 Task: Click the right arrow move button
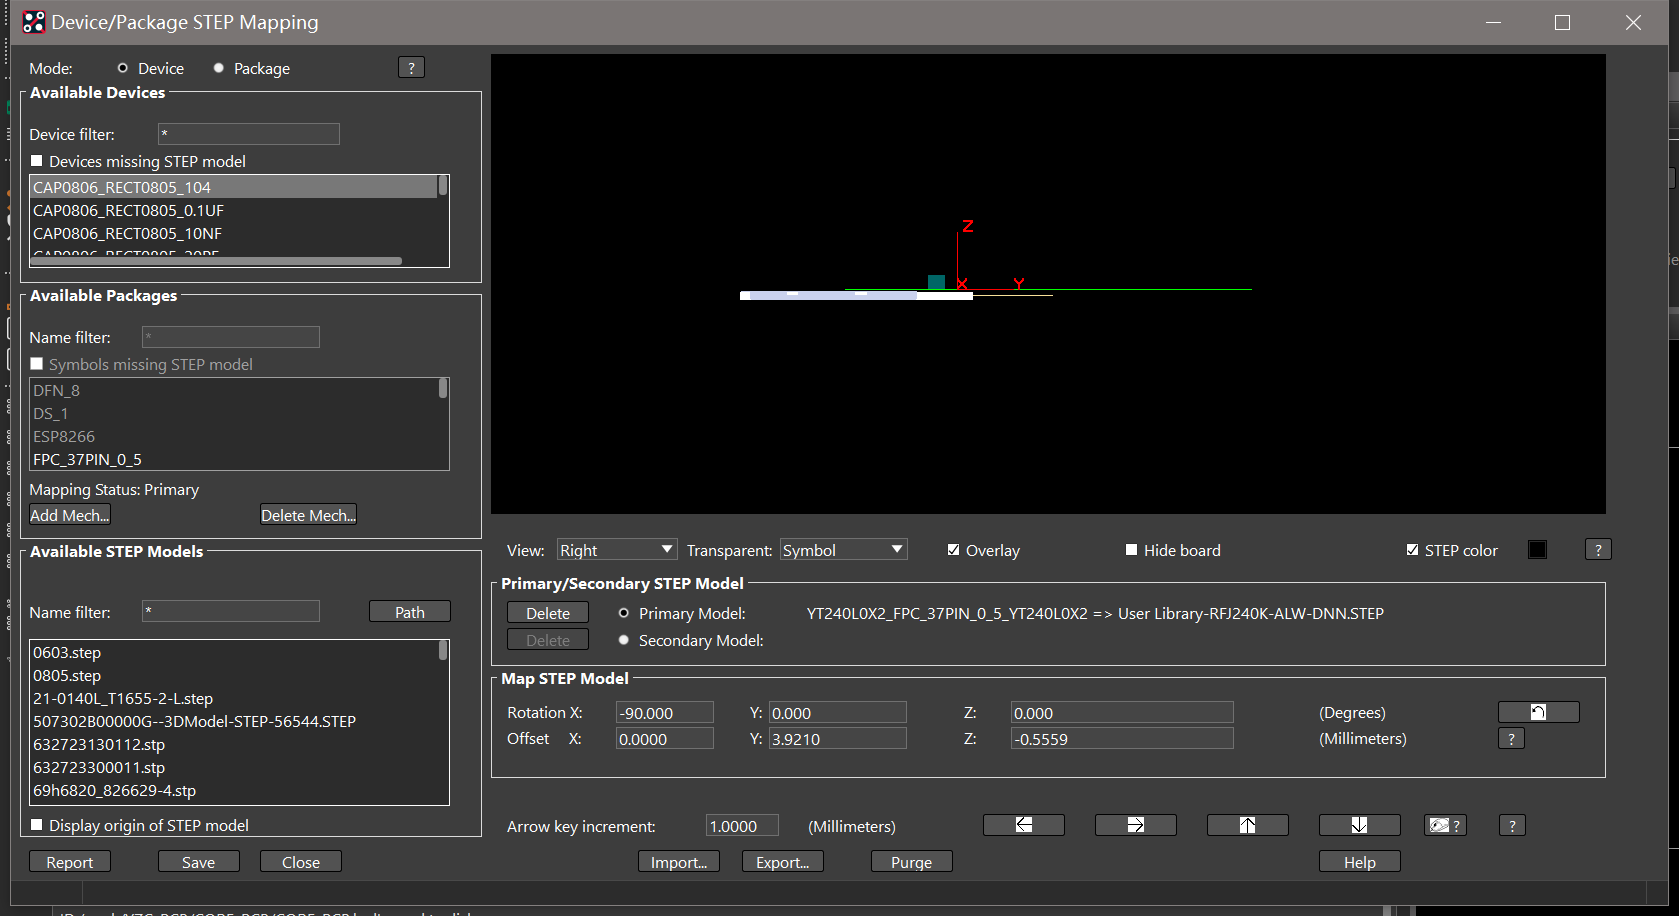coord(1136,825)
